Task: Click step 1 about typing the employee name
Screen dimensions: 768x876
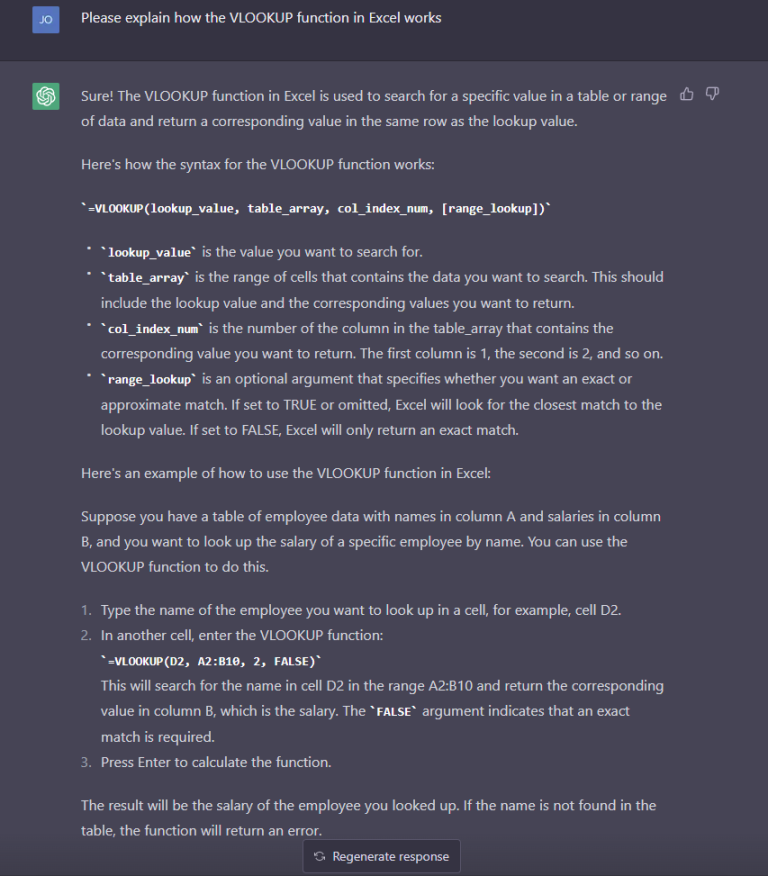Action: 361,609
